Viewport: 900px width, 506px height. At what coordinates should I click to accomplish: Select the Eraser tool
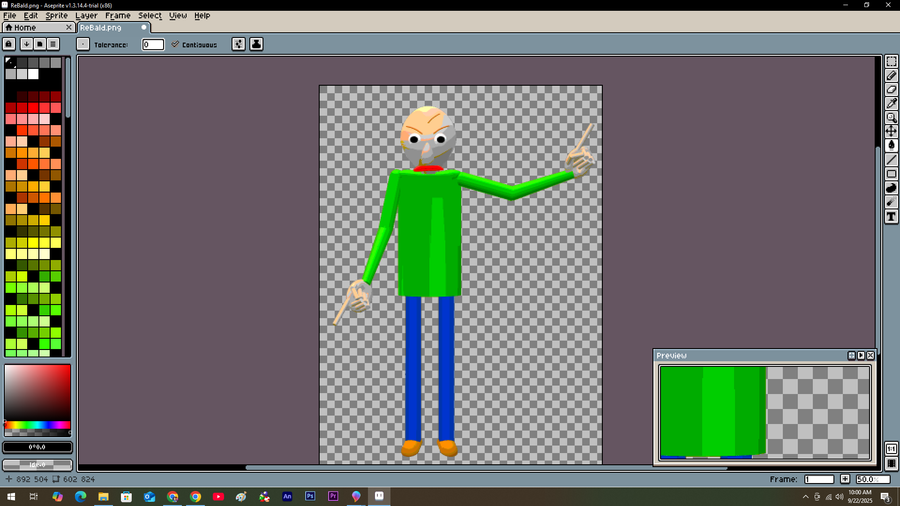click(891, 89)
